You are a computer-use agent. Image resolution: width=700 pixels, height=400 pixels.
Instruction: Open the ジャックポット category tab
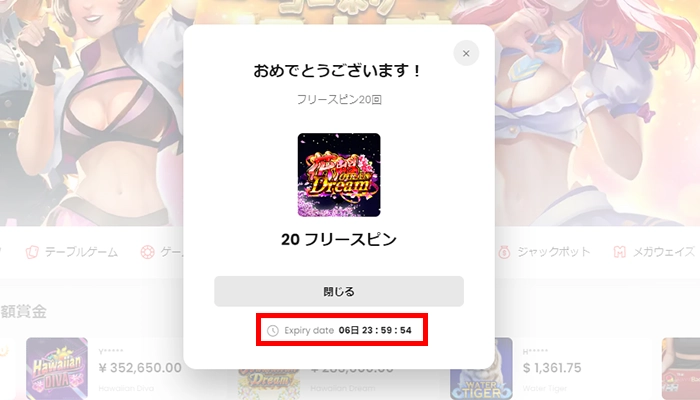point(545,252)
